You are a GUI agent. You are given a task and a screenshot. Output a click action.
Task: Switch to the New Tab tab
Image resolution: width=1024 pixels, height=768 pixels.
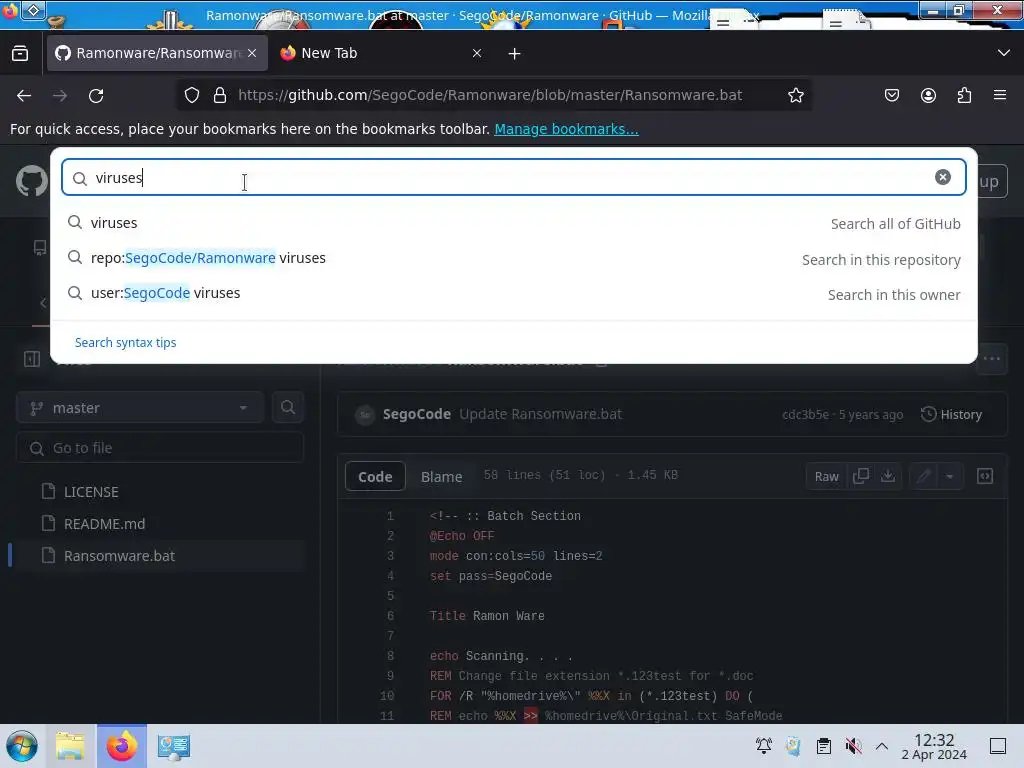pyautogui.click(x=382, y=53)
